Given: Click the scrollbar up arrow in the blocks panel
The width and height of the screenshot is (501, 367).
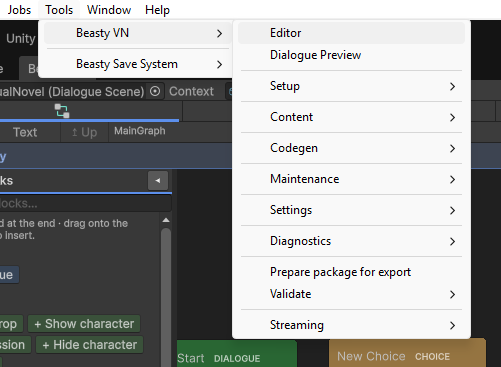Looking at the screenshot, I should [x=166, y=220].
